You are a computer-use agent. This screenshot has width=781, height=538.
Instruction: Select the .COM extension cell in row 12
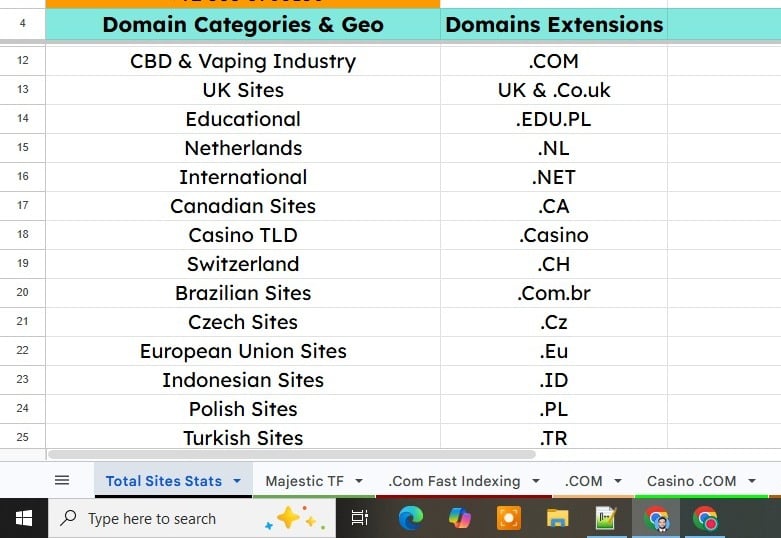[x=554, y=61]
